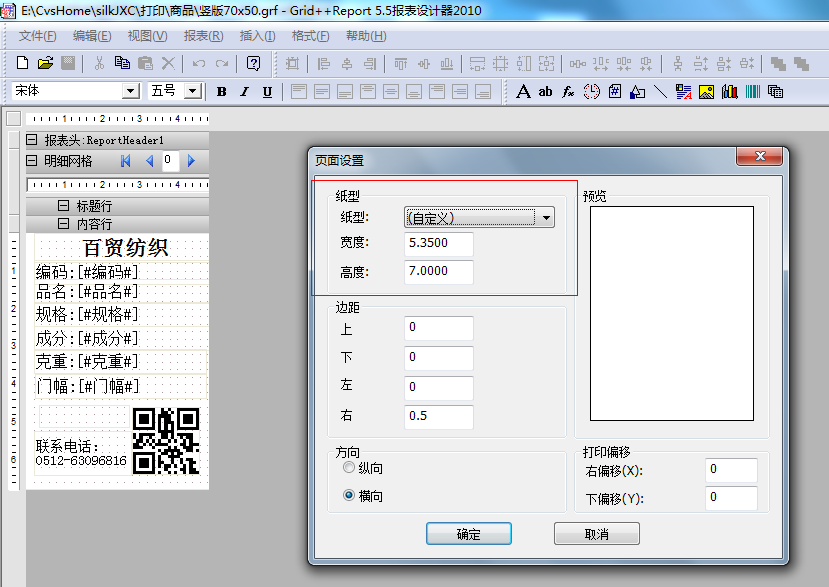Open a file with the folder icon

coord(45,63)
